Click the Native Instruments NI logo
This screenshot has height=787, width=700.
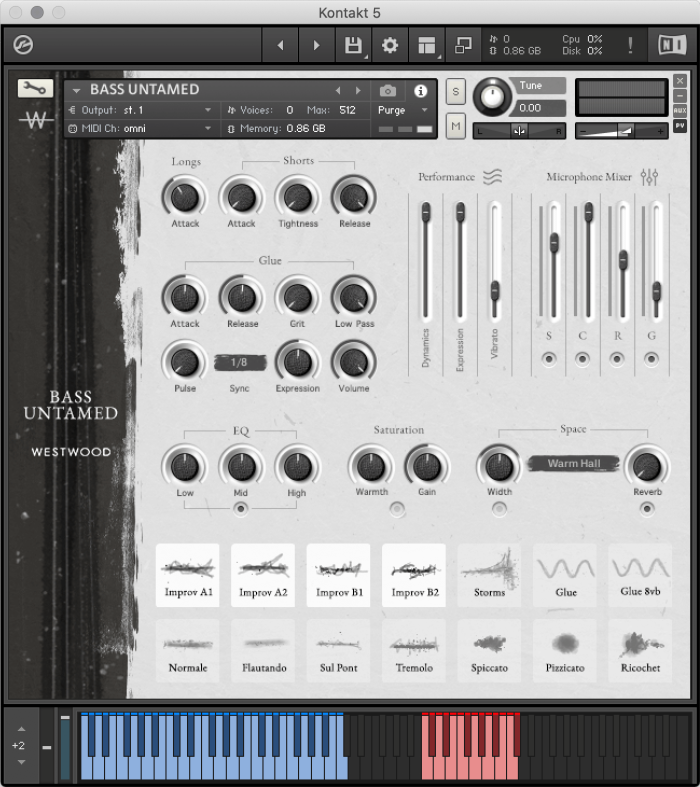coord(672,45)
